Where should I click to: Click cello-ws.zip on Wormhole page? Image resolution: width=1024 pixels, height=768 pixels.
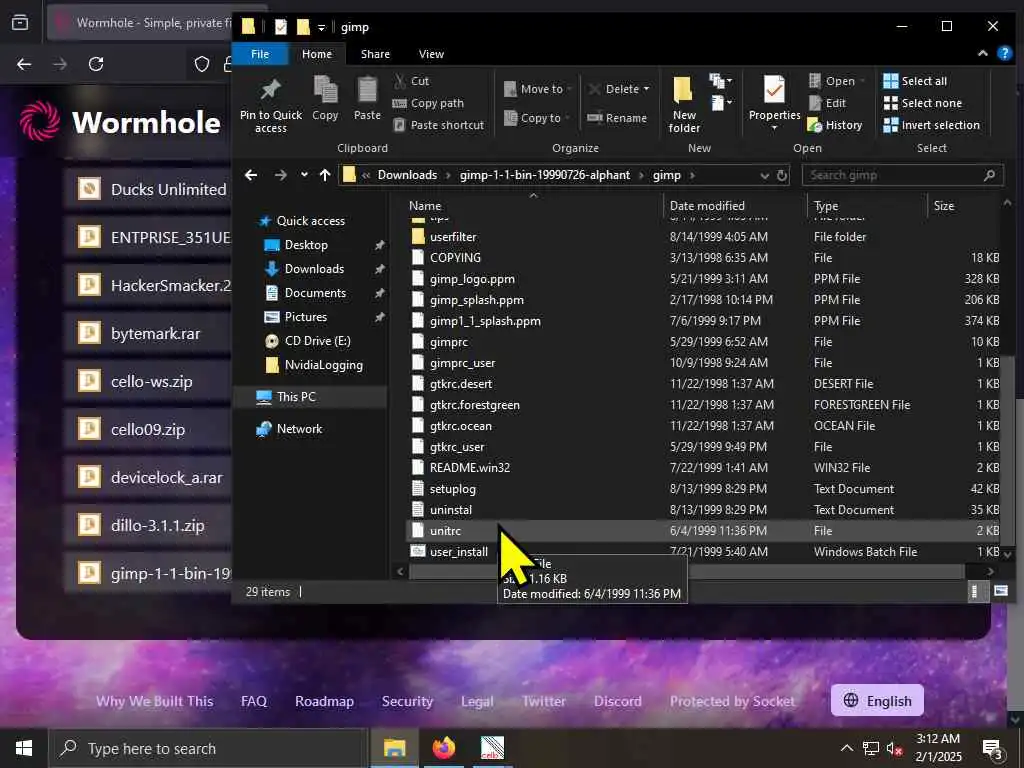[x=152, y=381]
